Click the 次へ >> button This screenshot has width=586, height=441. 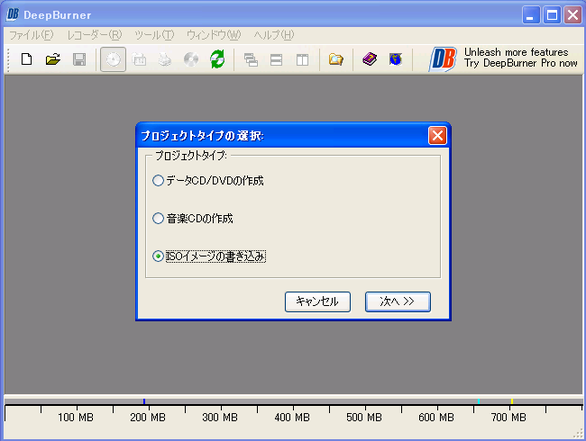pos(397,301)
